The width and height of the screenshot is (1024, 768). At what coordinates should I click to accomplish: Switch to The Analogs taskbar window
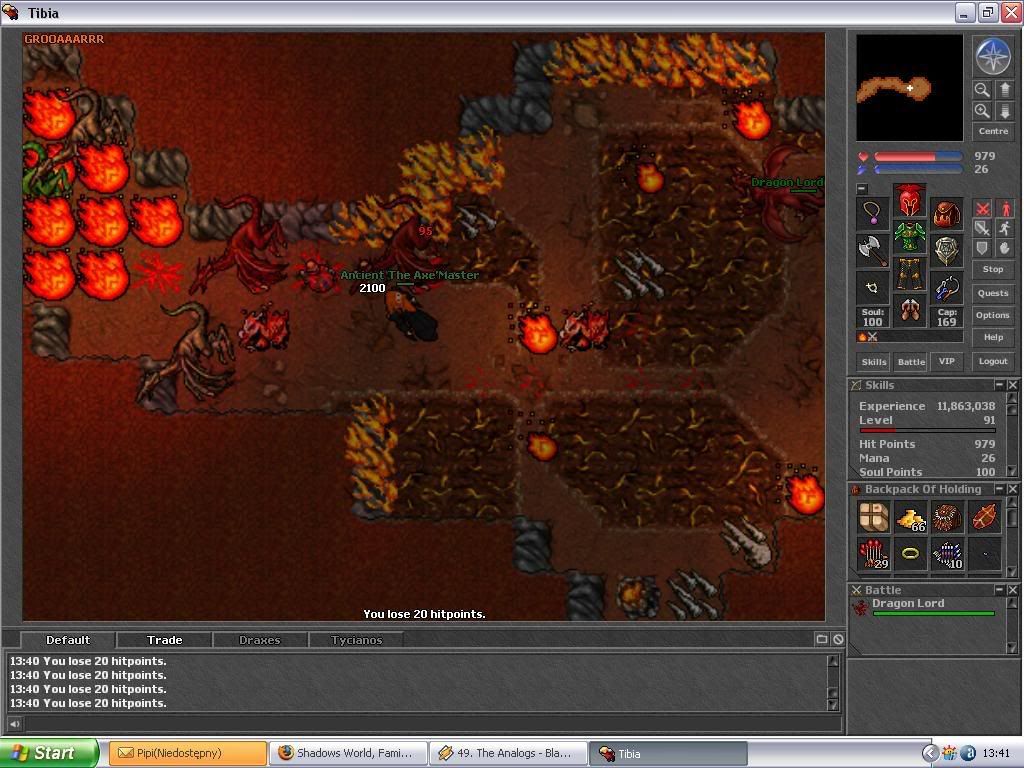click(508, 753)
